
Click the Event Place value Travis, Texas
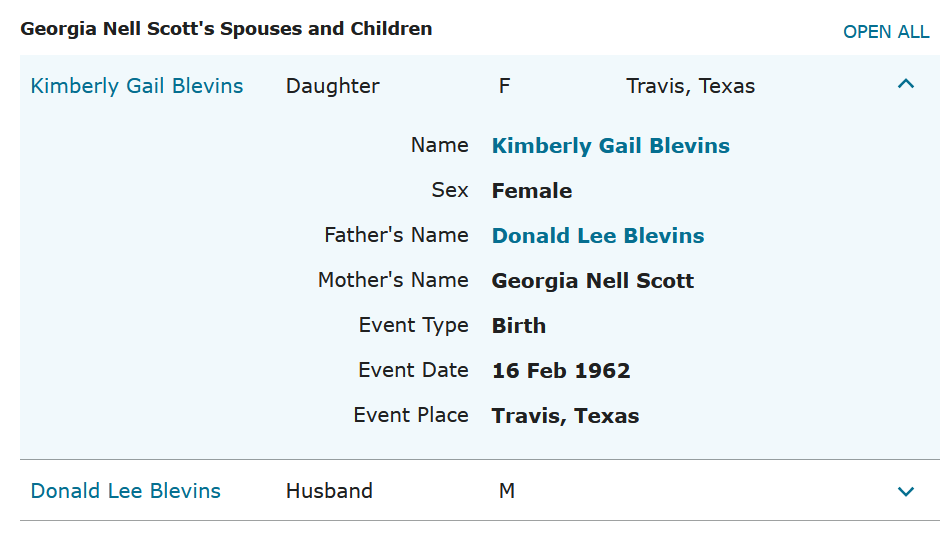pyautogui.click(x=565, y=416)
